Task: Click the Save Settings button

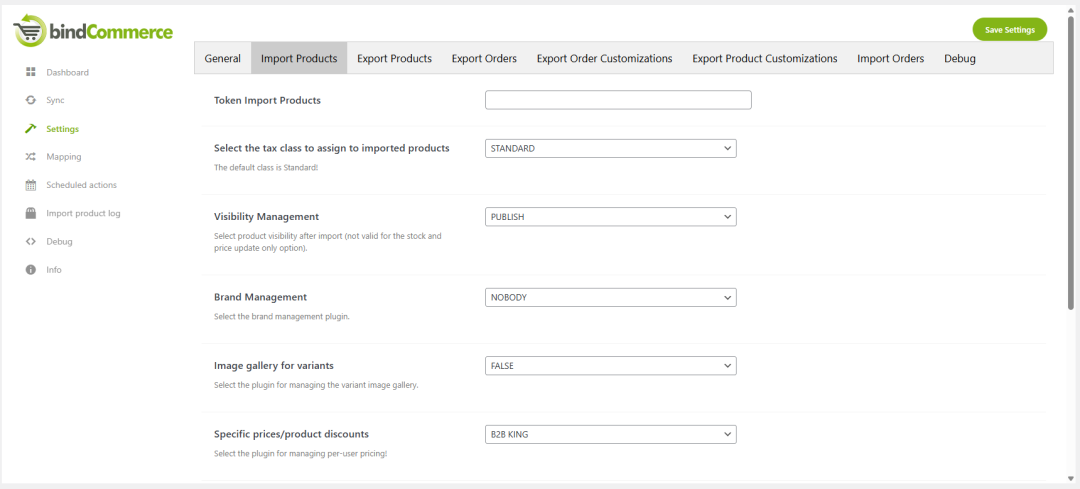Action: coord(1010,30)
